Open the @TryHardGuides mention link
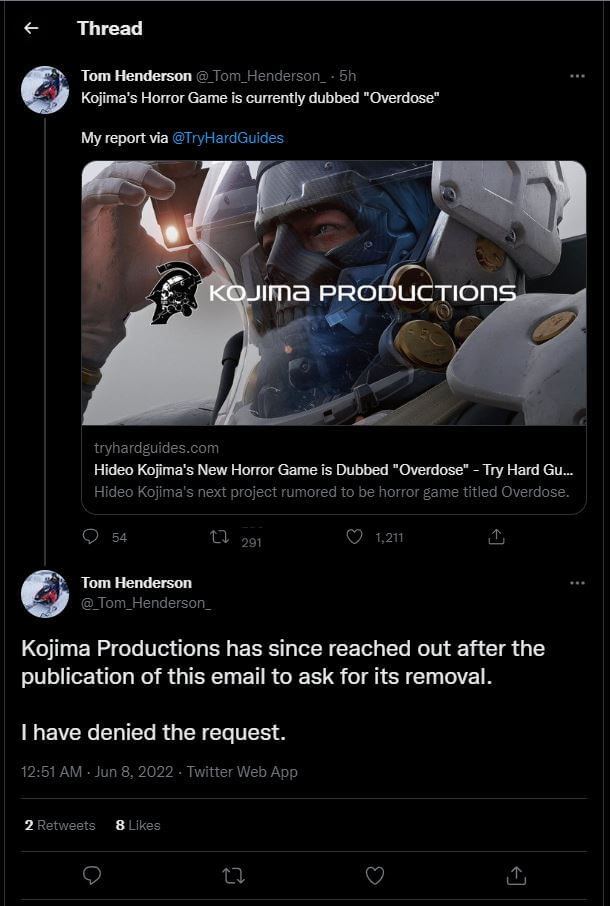The width and height of the screenshot is (610, 906). tap(228, 138)
